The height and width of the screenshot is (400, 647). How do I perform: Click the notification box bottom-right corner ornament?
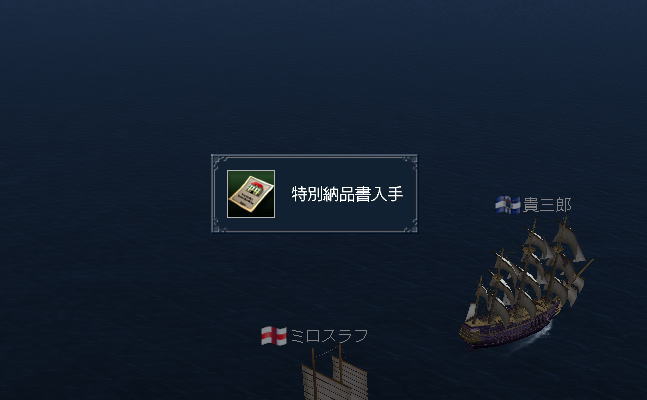(x=410, y=225)
